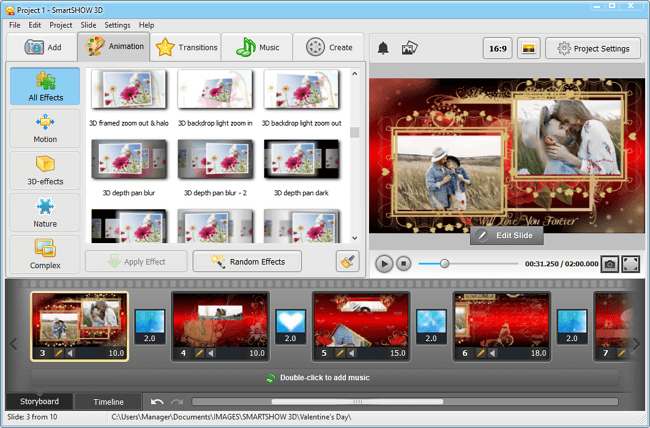Open the Edit menu
The image size is (650, 428).
tap(34, 25)
